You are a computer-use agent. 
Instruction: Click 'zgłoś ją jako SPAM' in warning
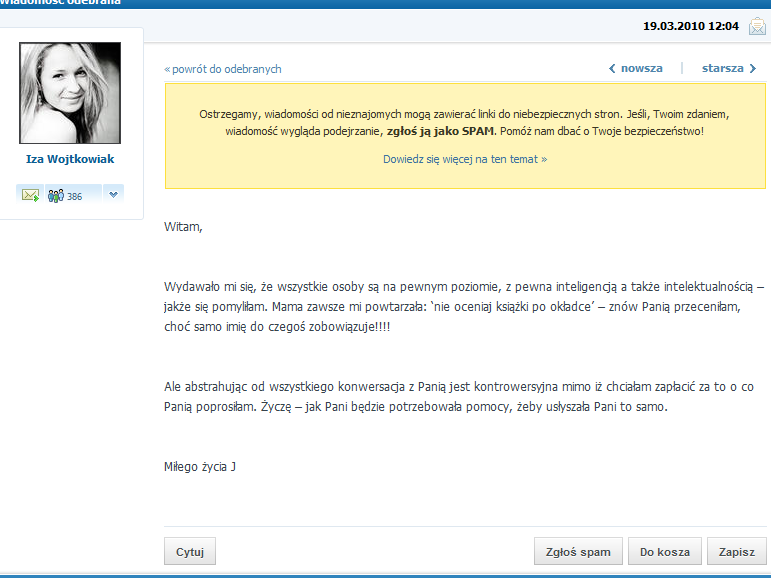coord(440,131)
